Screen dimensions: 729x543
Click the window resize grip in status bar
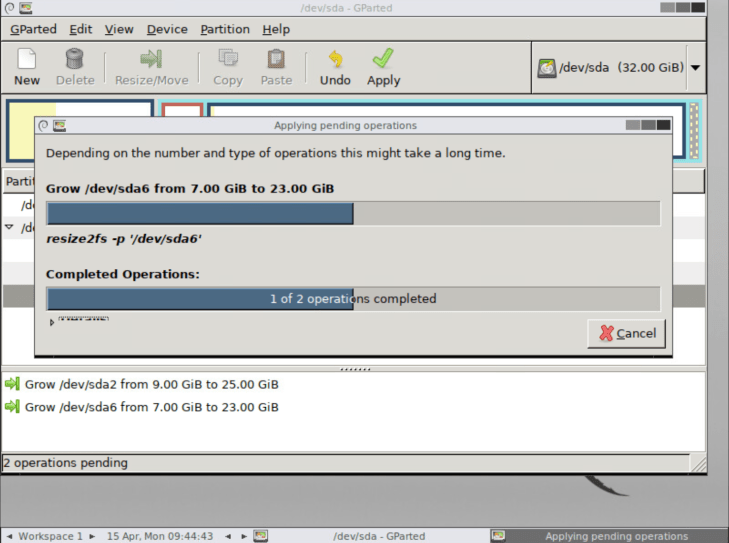tap(698, 464)
